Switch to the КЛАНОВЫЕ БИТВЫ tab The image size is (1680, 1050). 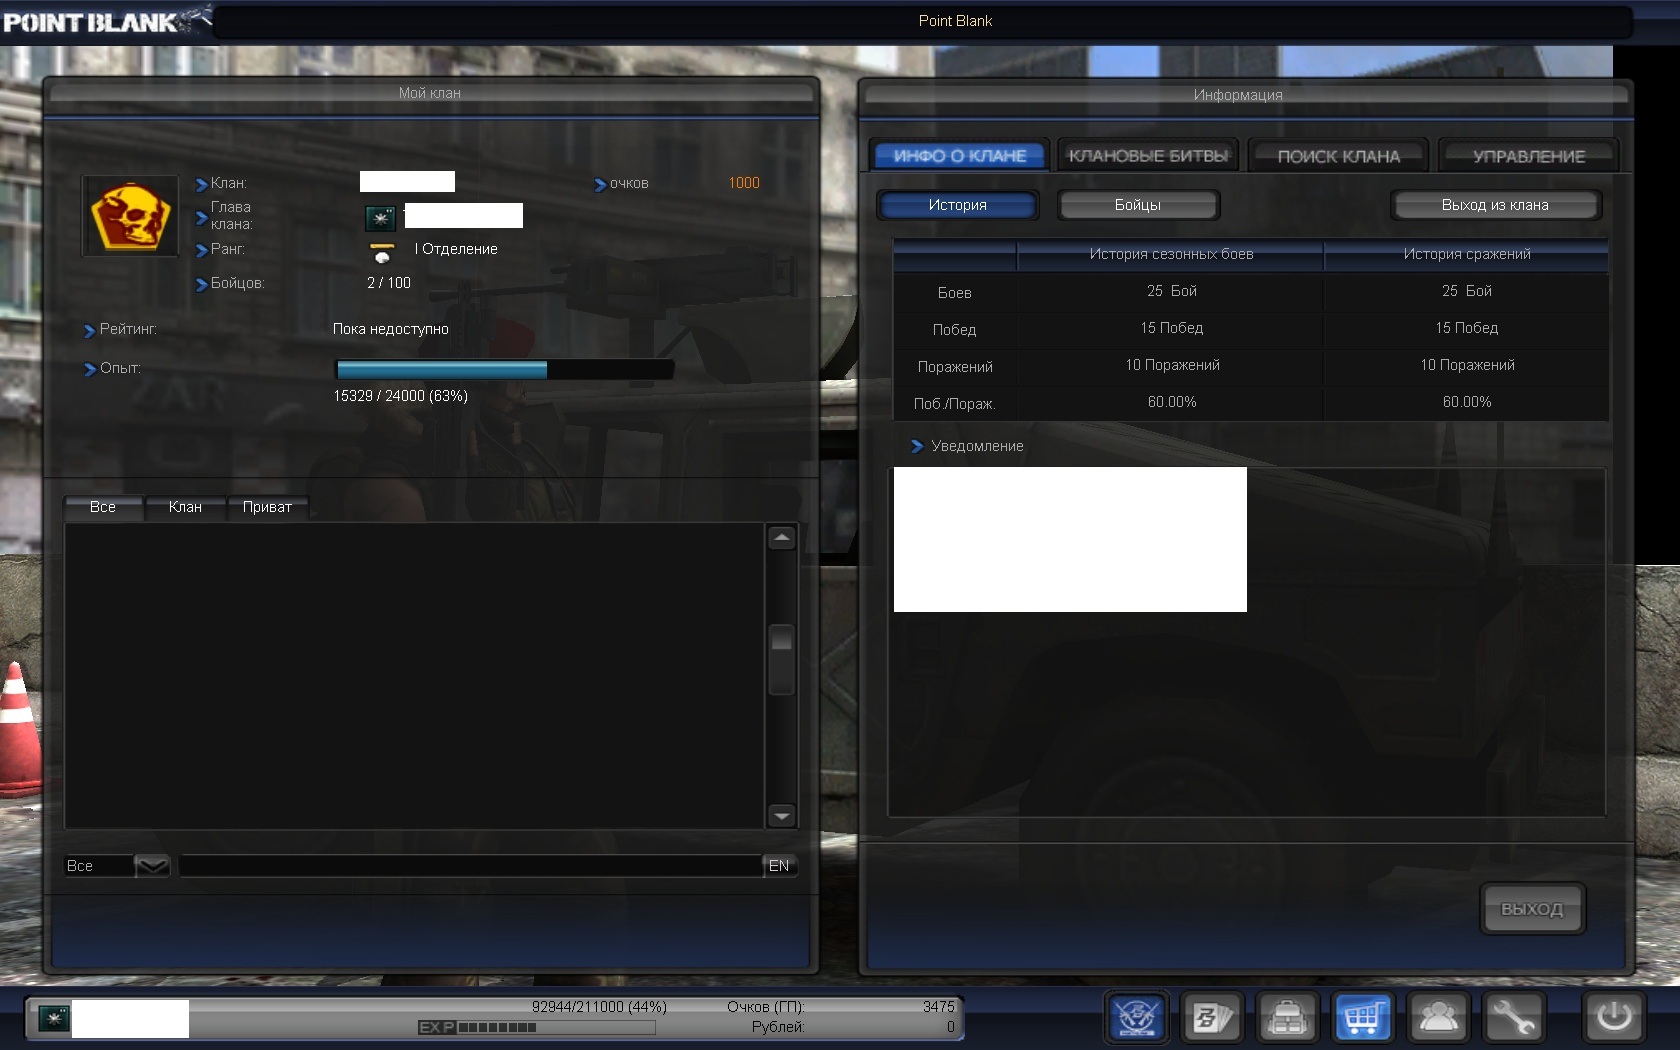coord(1147,156)
